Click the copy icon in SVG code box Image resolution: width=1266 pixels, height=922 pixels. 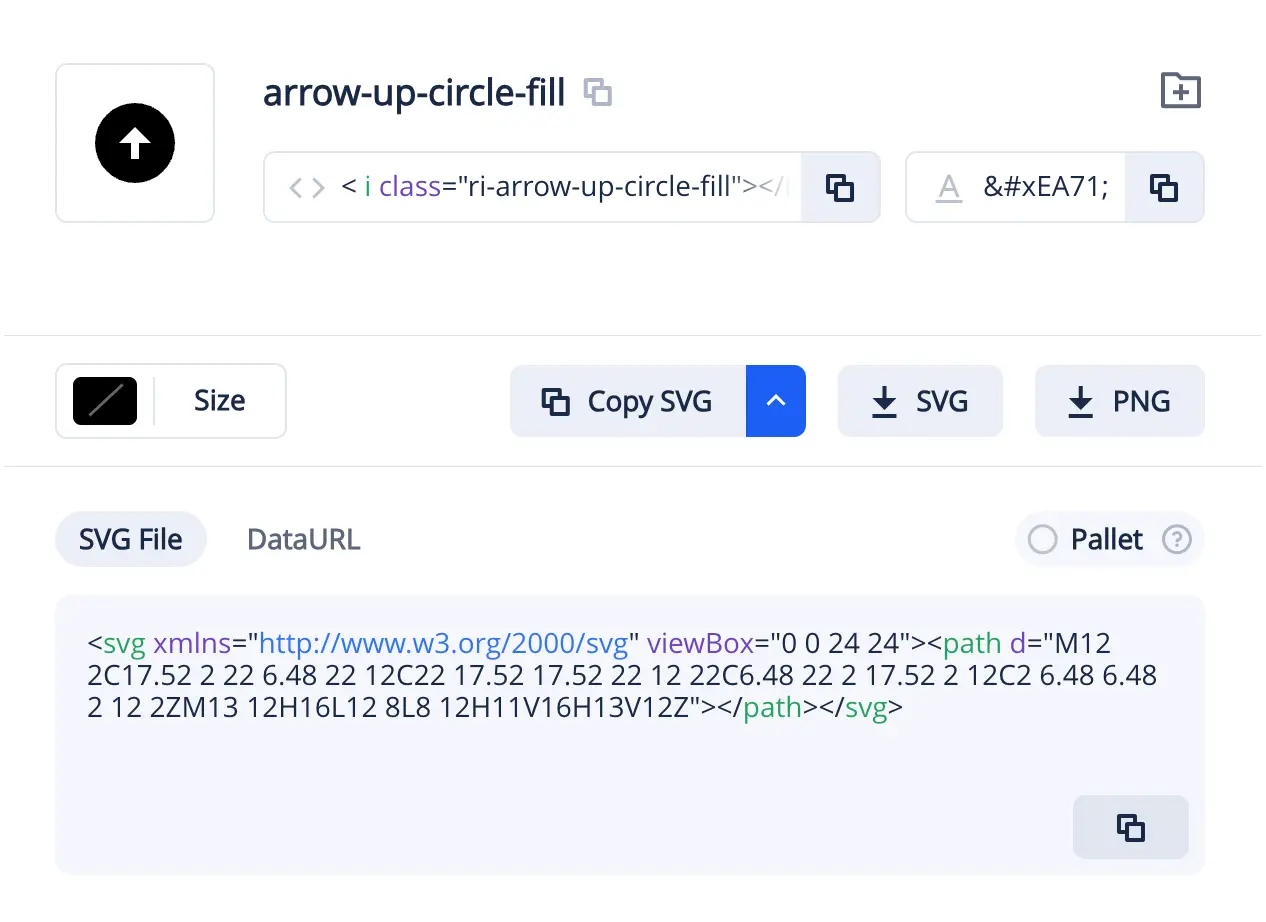tap(1130, 827)
